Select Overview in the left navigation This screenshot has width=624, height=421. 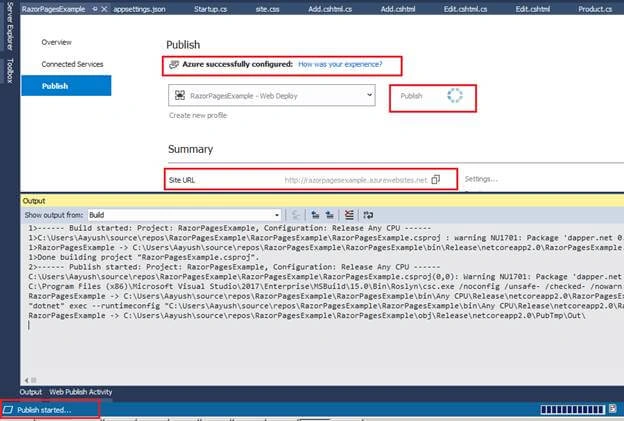click(x=57, y=42)
